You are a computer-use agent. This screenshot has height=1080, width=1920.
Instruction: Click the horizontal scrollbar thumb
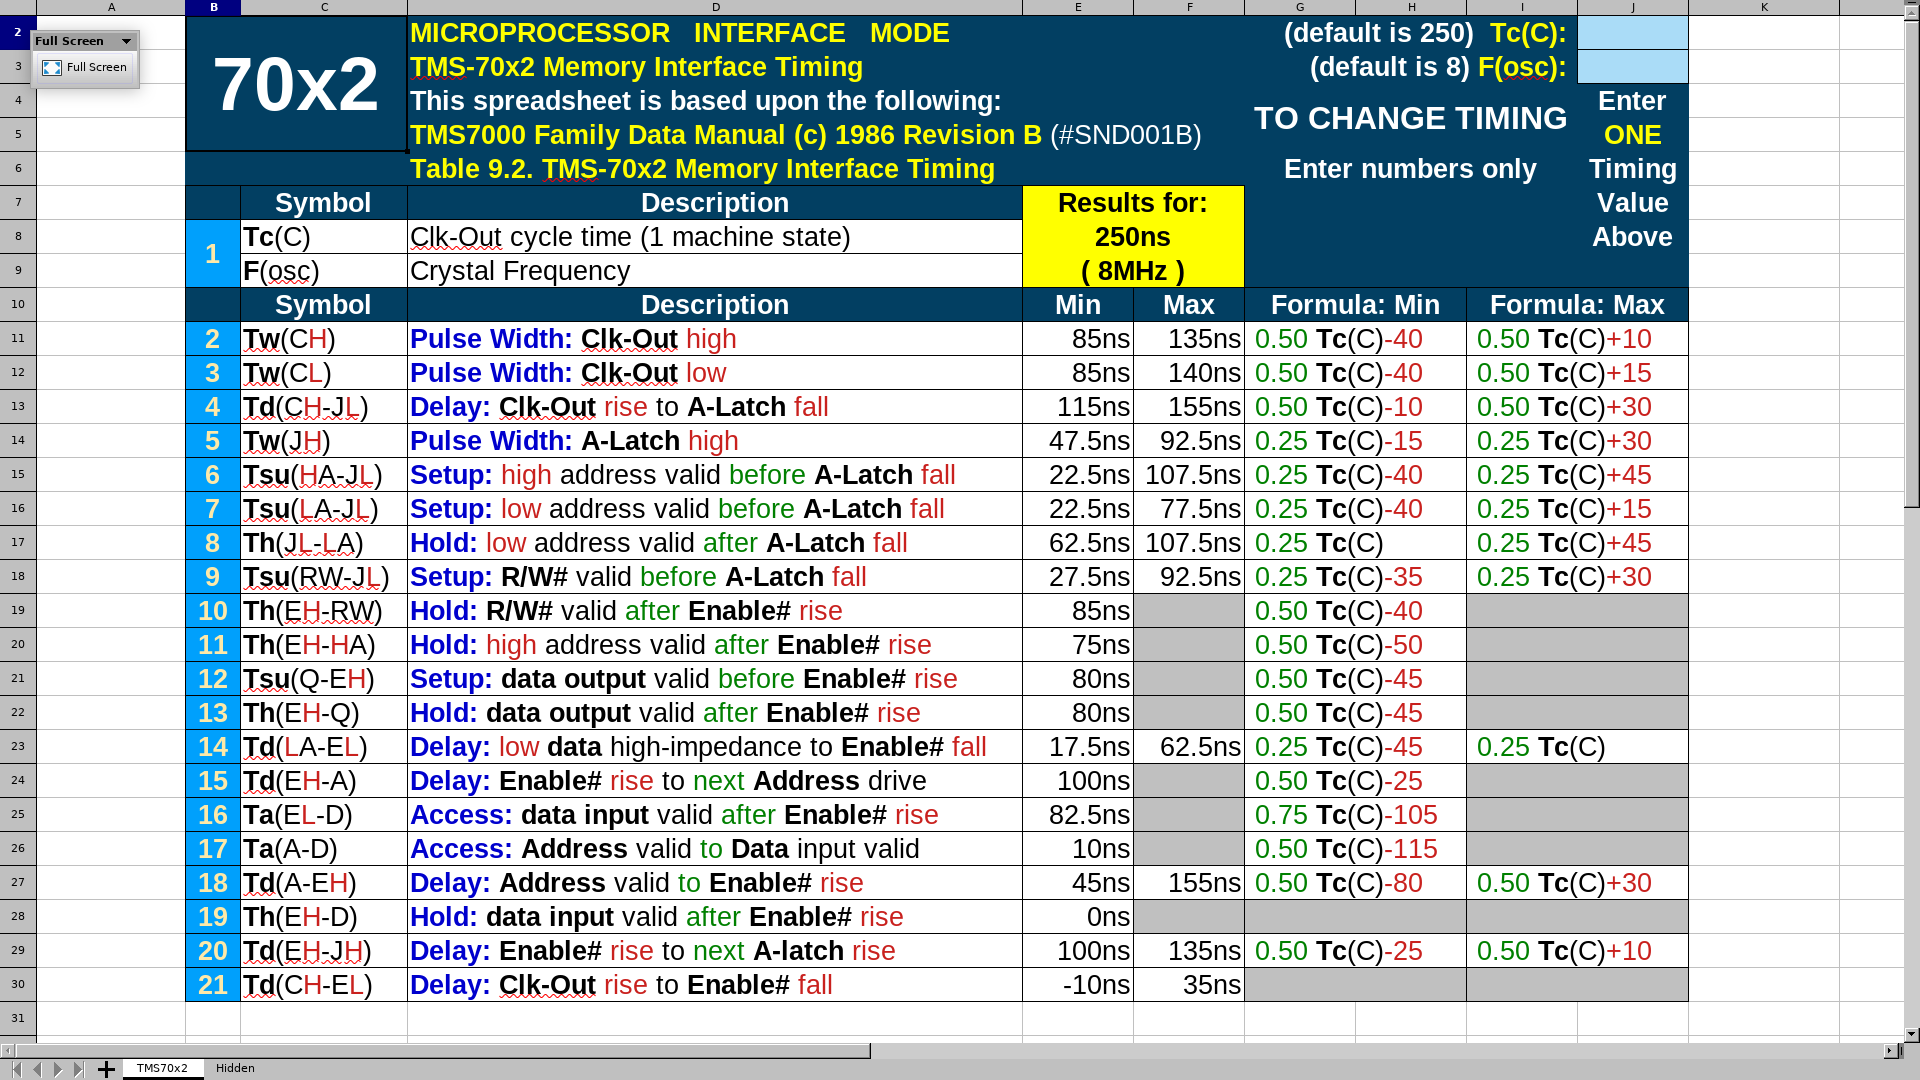[442, 1051]
